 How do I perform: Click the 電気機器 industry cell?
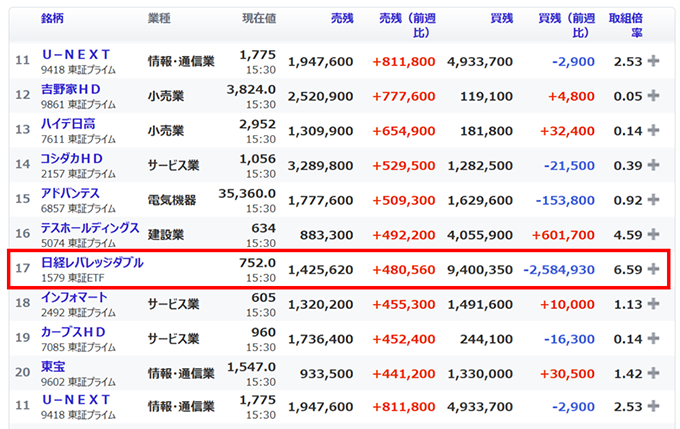[172, 200]
